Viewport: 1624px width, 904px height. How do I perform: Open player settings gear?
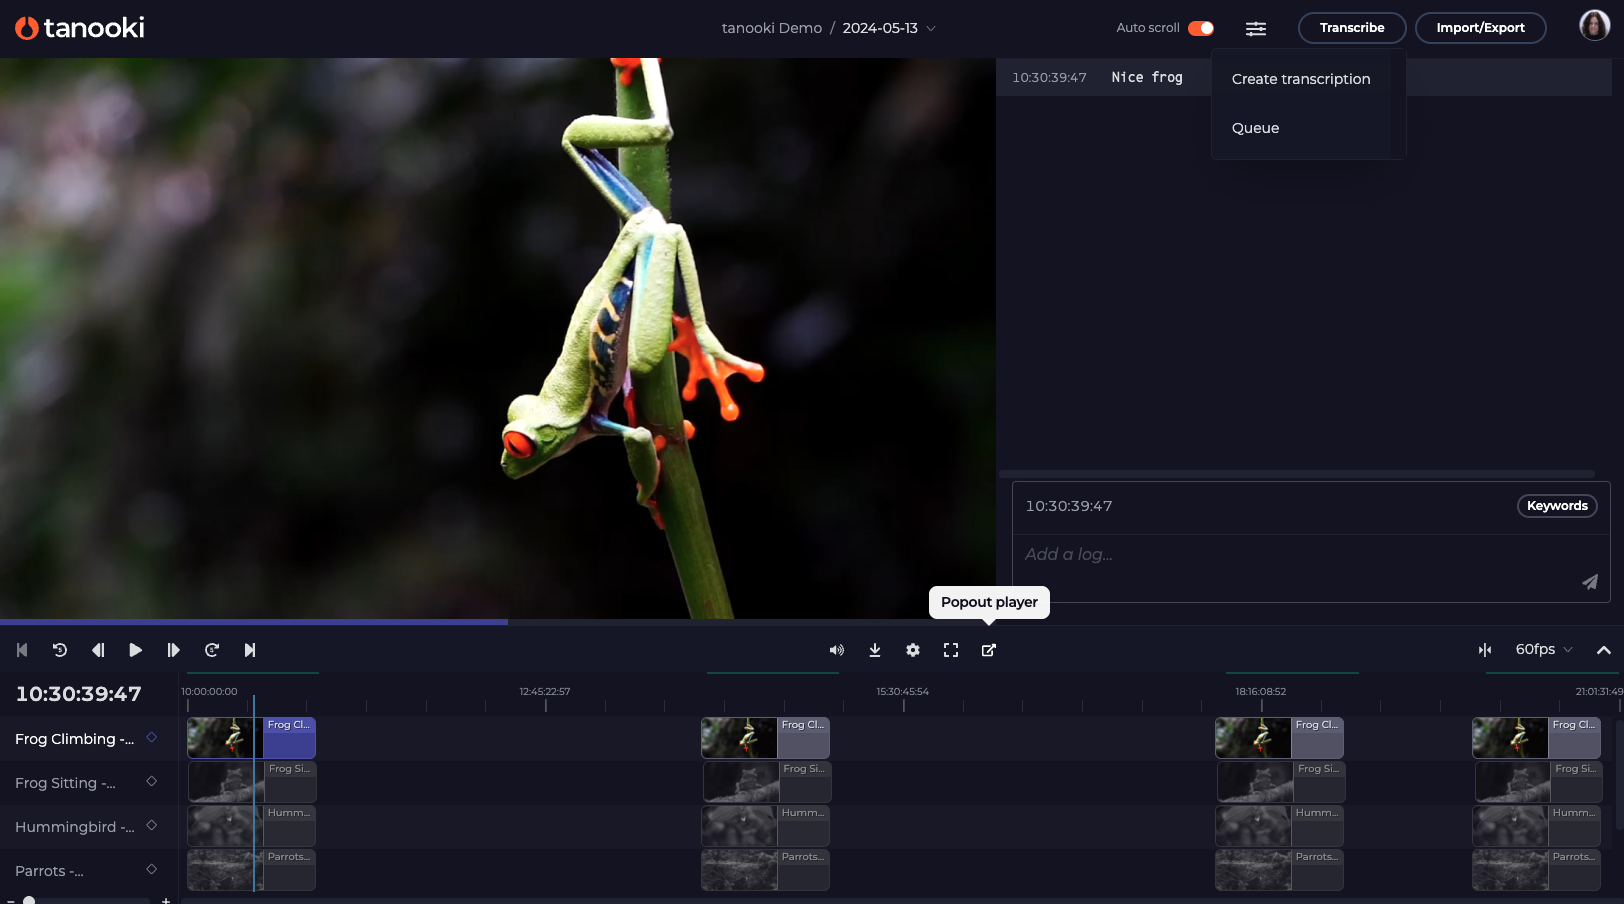[912, 650]
